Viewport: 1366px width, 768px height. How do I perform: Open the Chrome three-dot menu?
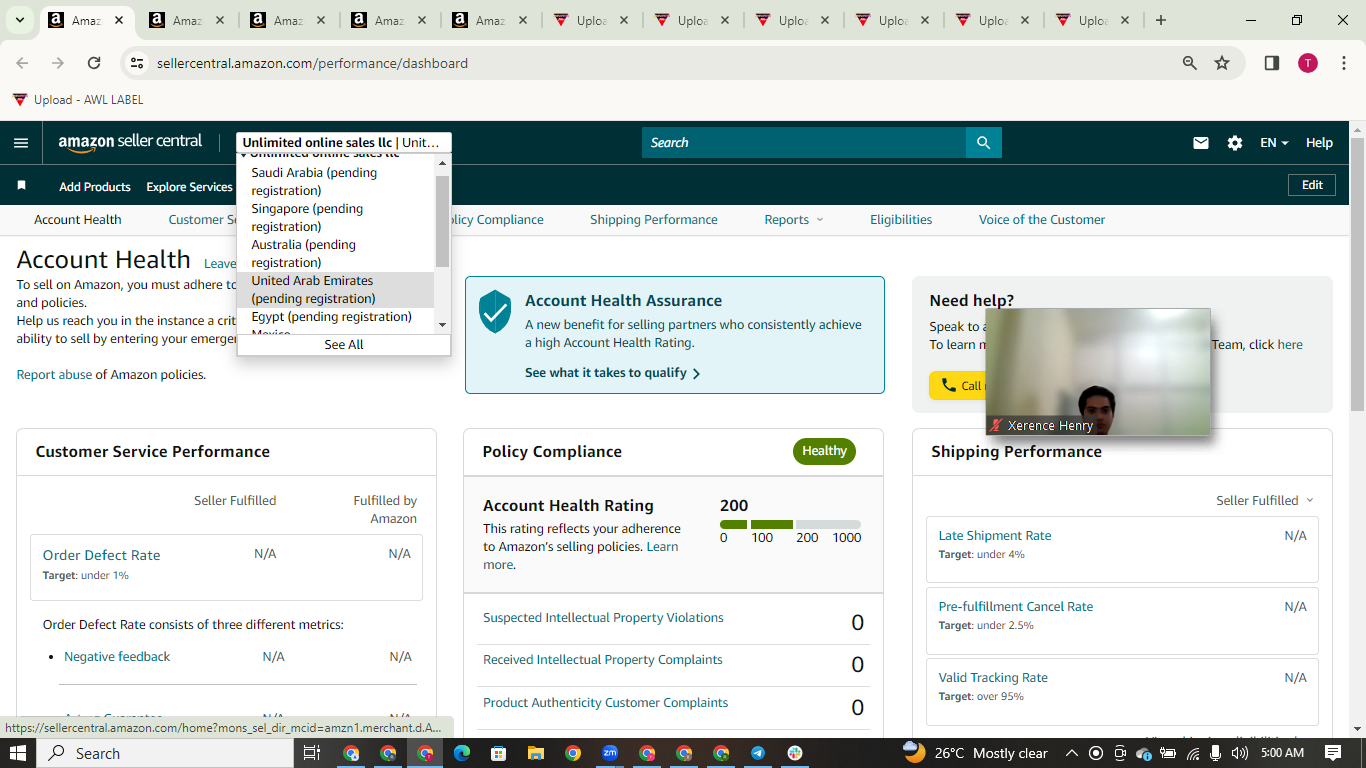click(x=1344, y=63)
